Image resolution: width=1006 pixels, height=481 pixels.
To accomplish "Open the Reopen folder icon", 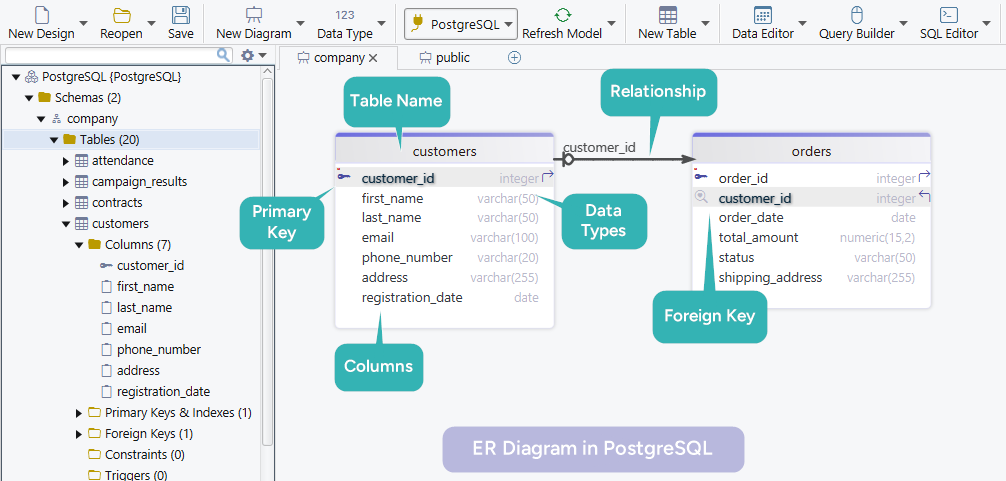I will pyautogui.click(x=121, y=15).
